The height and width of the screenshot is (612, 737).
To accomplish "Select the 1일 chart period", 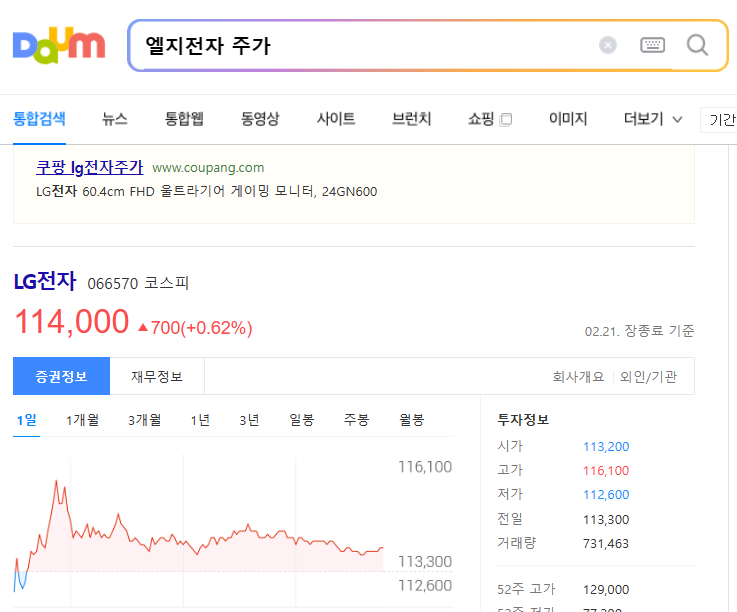I will click(26, 420).
